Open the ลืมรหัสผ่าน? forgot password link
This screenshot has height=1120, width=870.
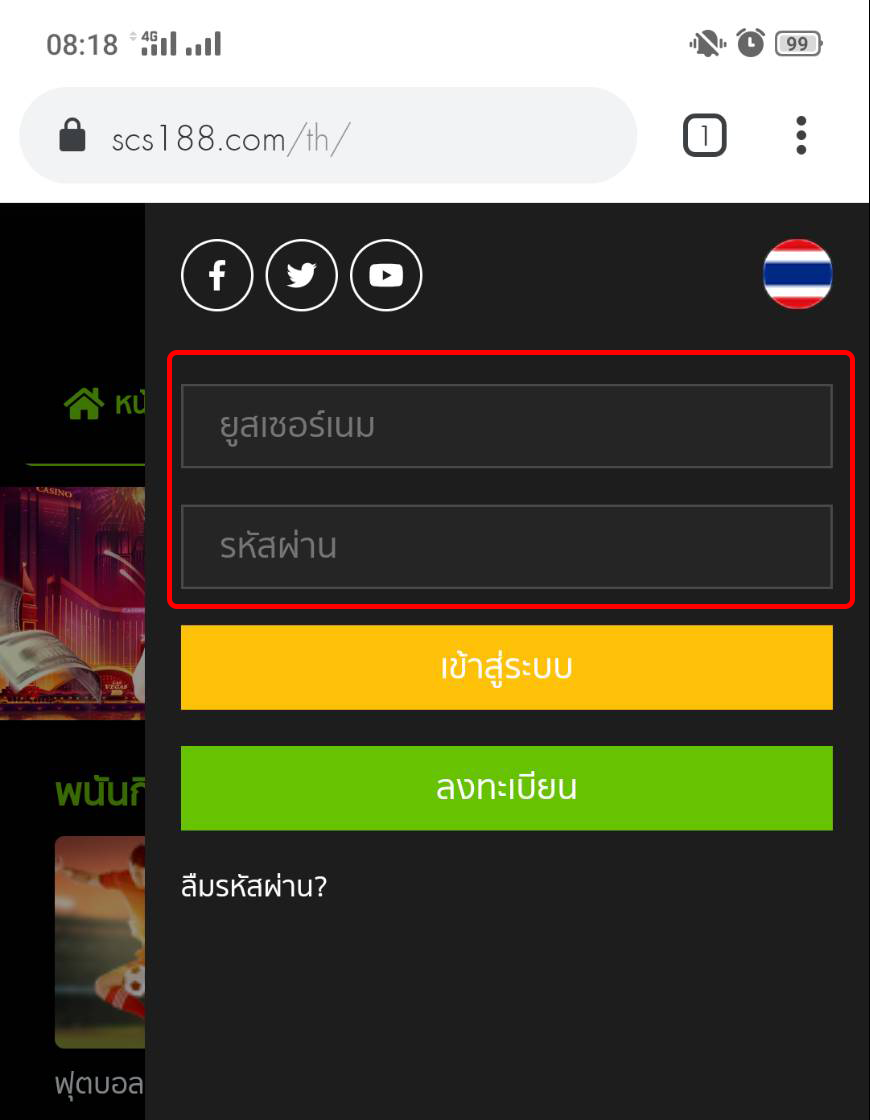point(254,886)
